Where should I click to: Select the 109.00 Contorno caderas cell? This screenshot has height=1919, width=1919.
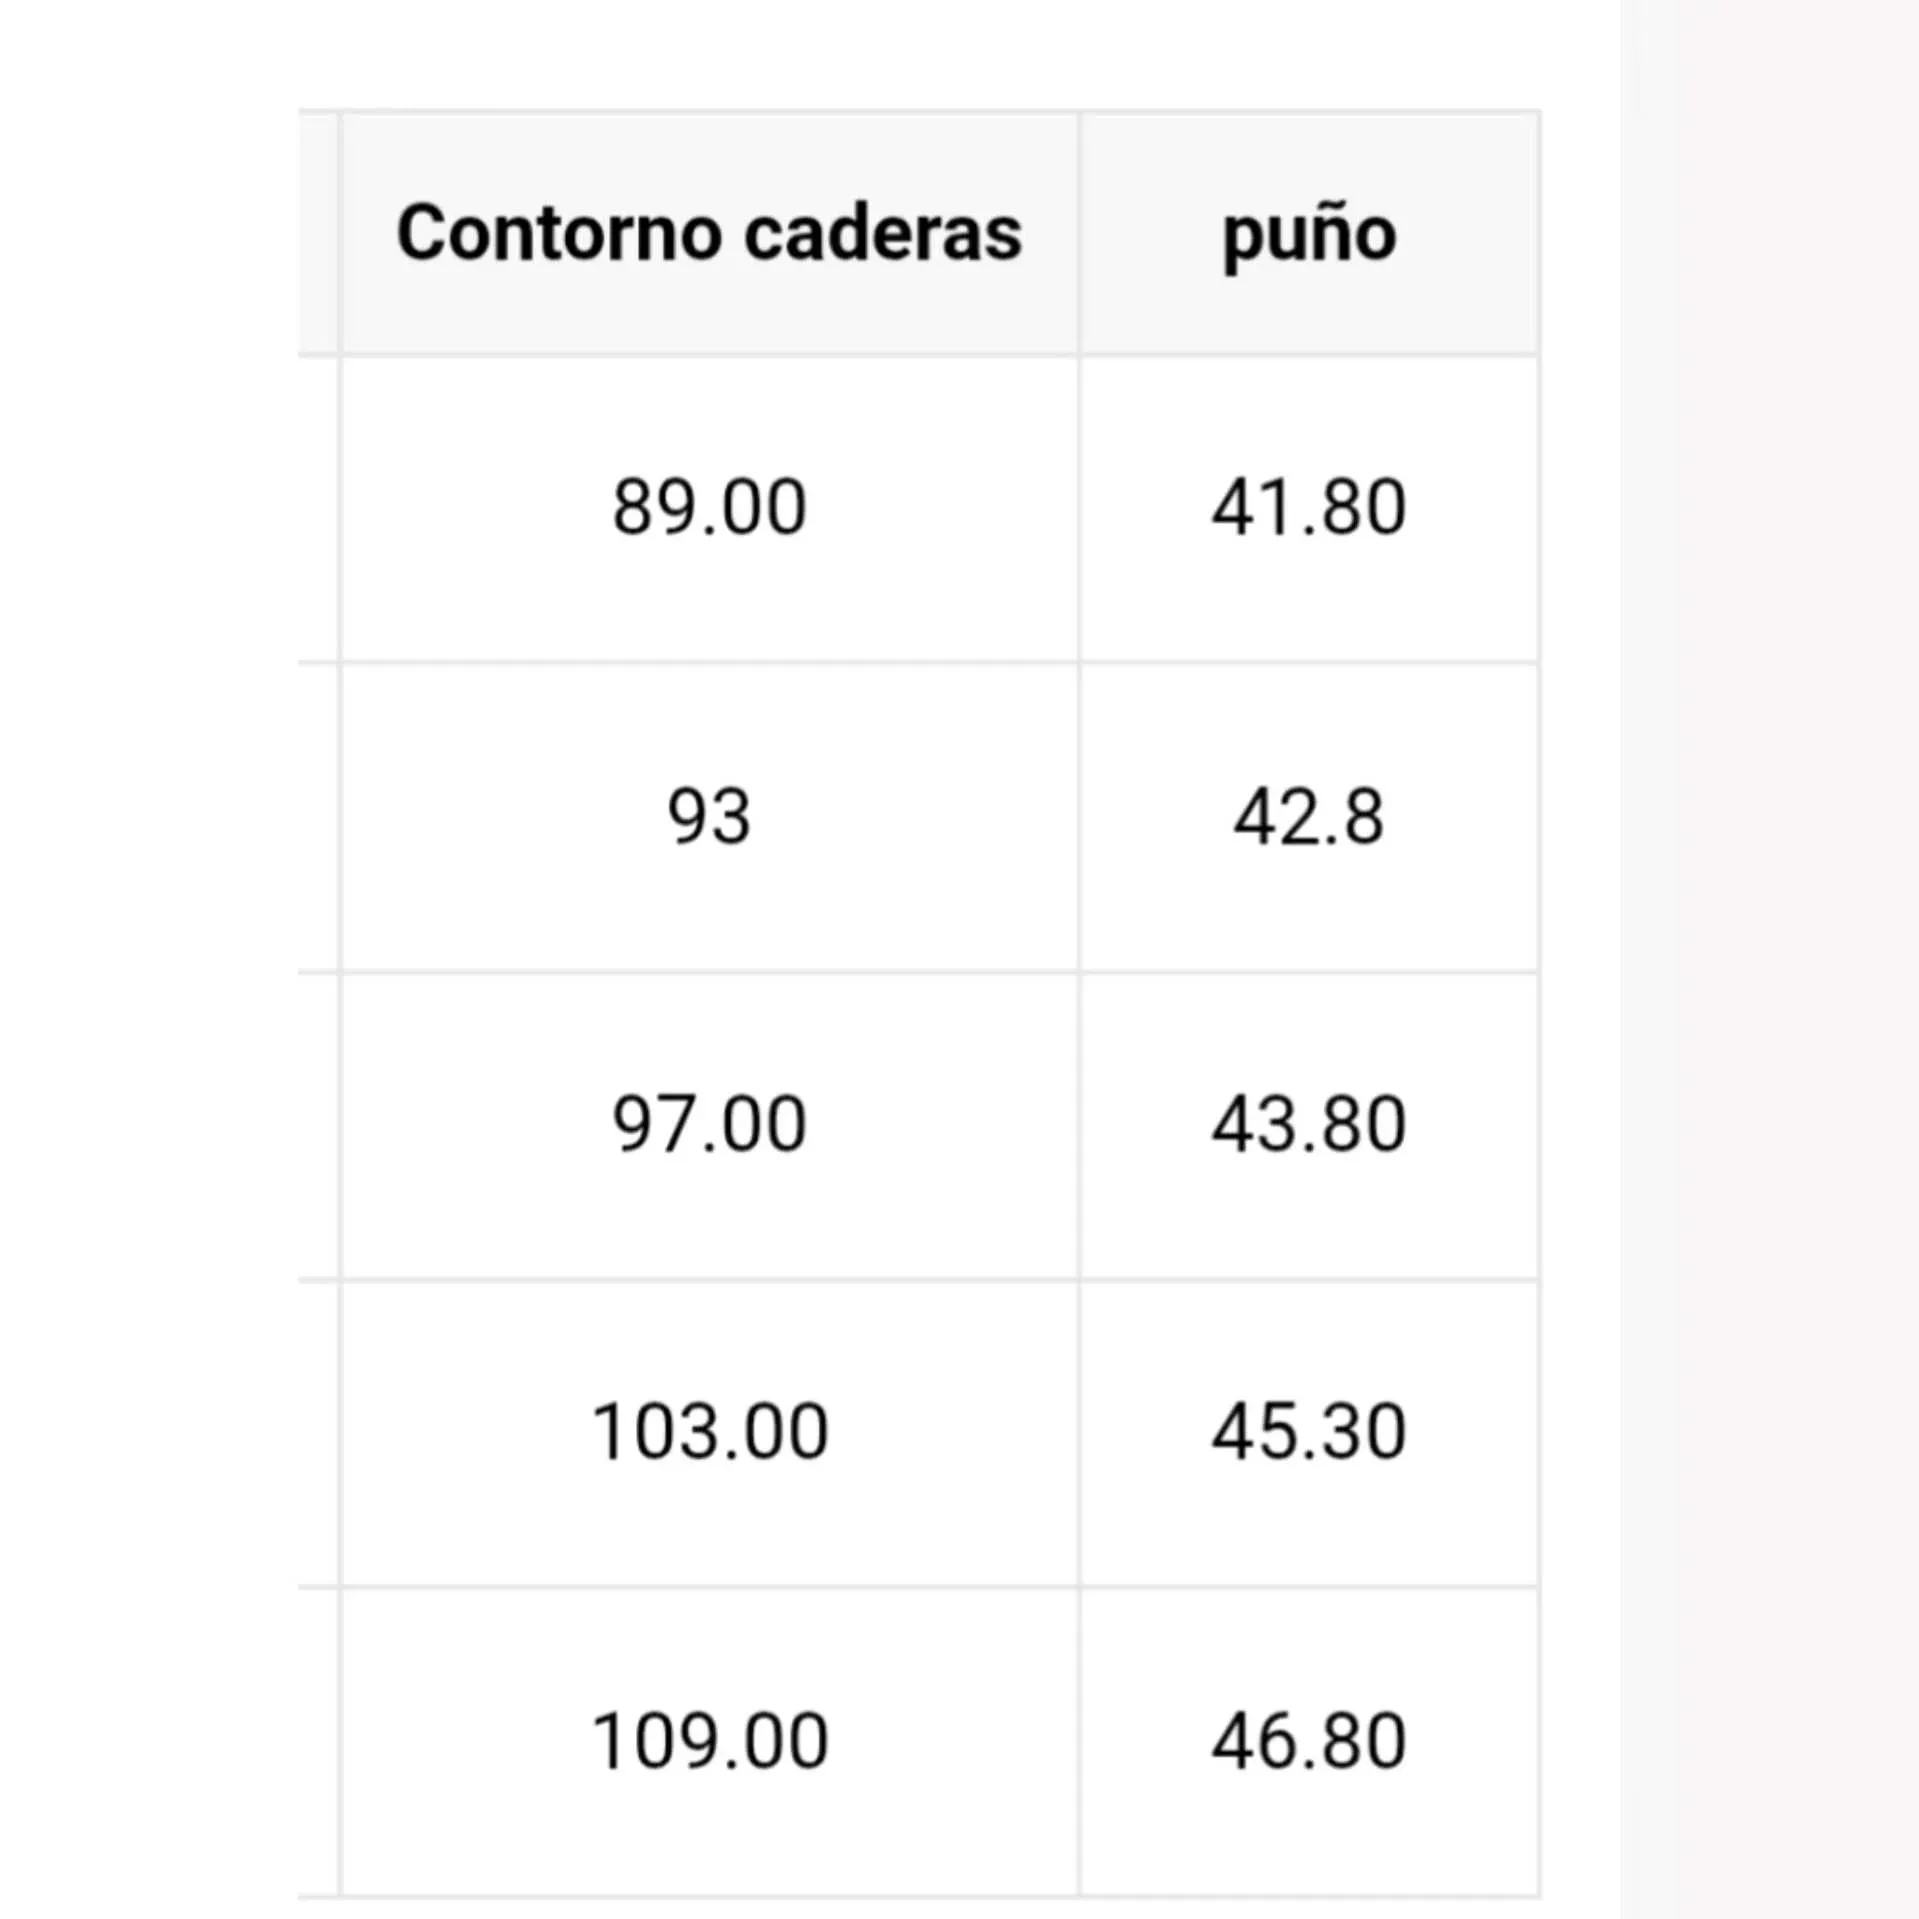[x=709, y=1741]
